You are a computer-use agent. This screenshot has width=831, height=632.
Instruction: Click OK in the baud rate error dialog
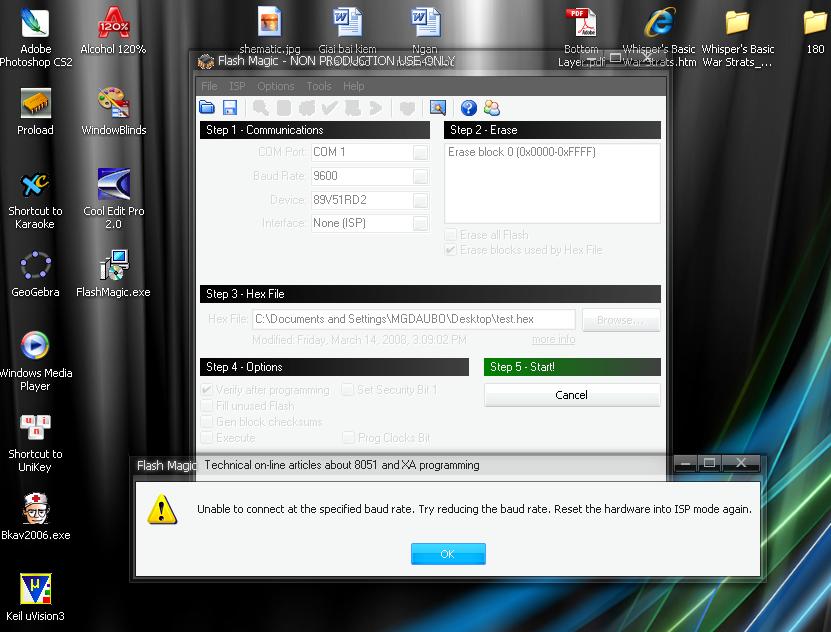point(448,554)
